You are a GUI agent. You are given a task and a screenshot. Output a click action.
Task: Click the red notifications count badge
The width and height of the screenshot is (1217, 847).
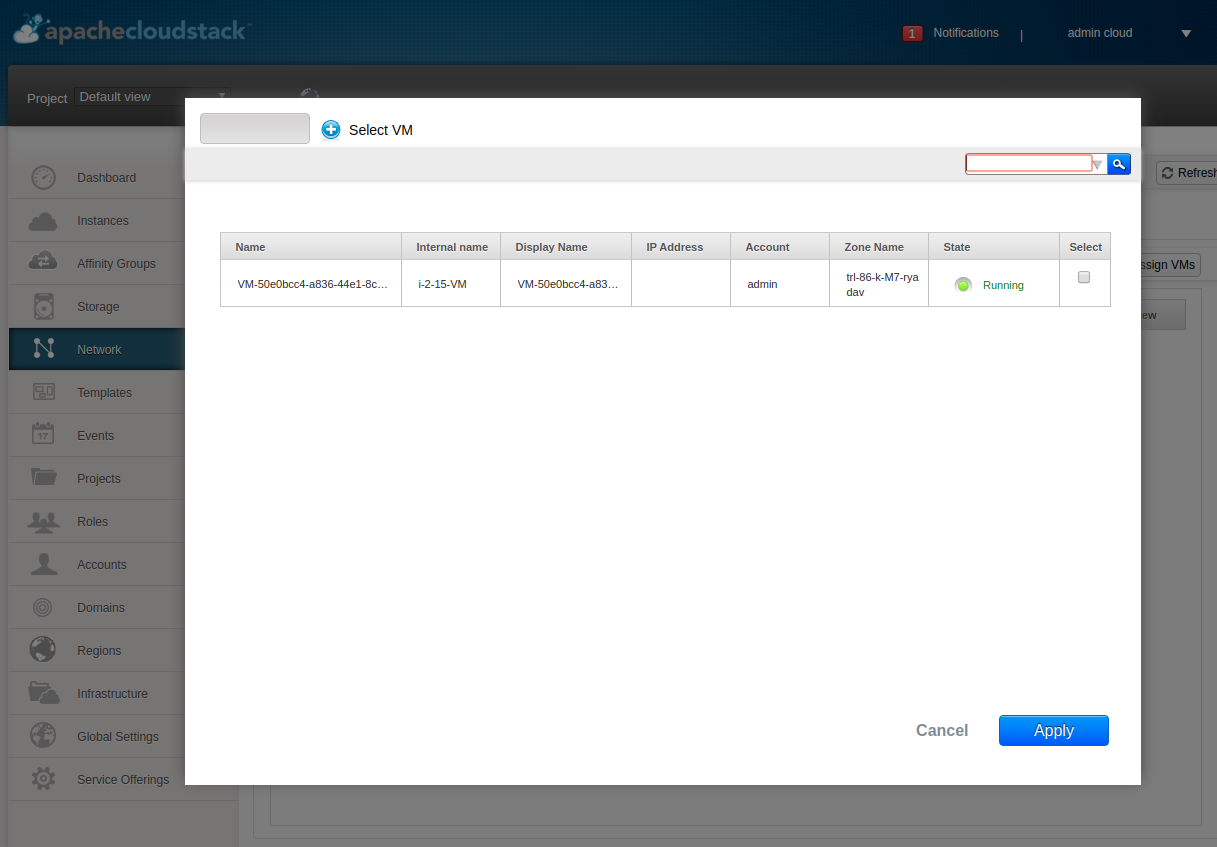coord(912,33)
